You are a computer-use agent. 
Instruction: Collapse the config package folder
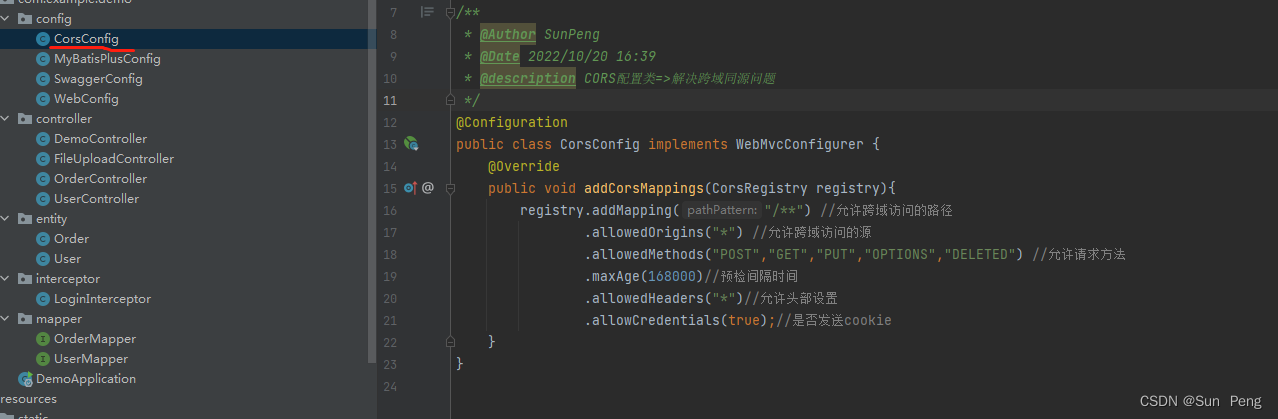[x=7, y=19]
